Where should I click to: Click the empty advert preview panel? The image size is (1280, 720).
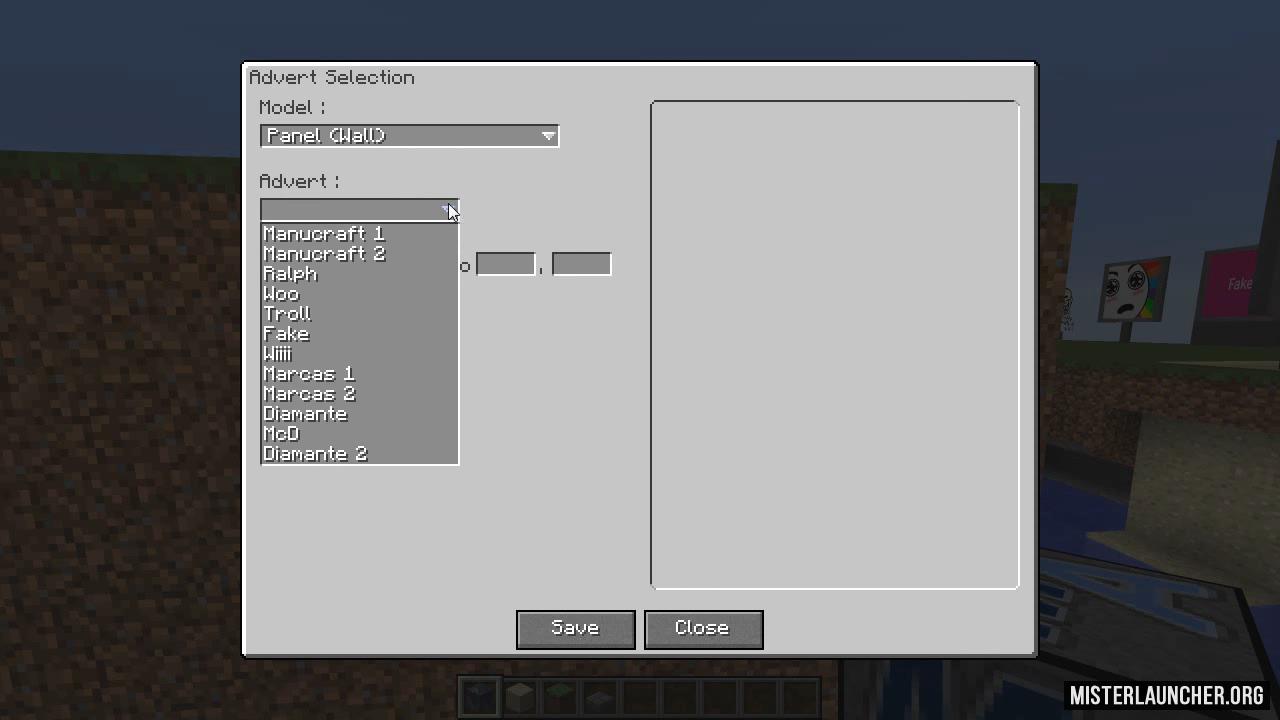pos(835,344)
